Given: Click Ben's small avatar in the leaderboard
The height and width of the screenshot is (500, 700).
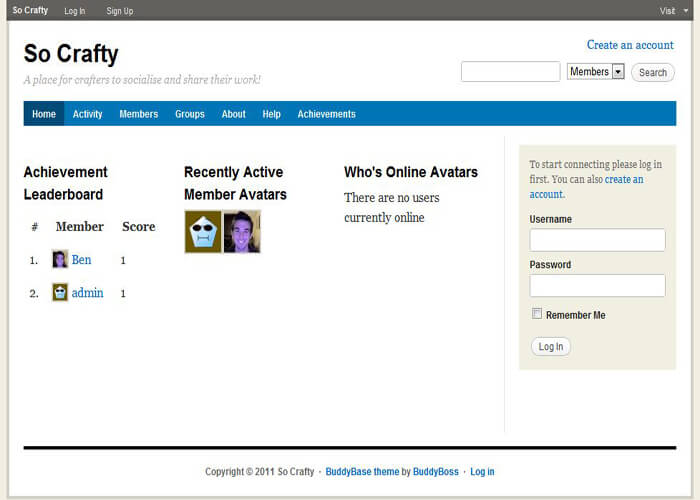Looking at the screenshot, I should (x=60, y=259).
